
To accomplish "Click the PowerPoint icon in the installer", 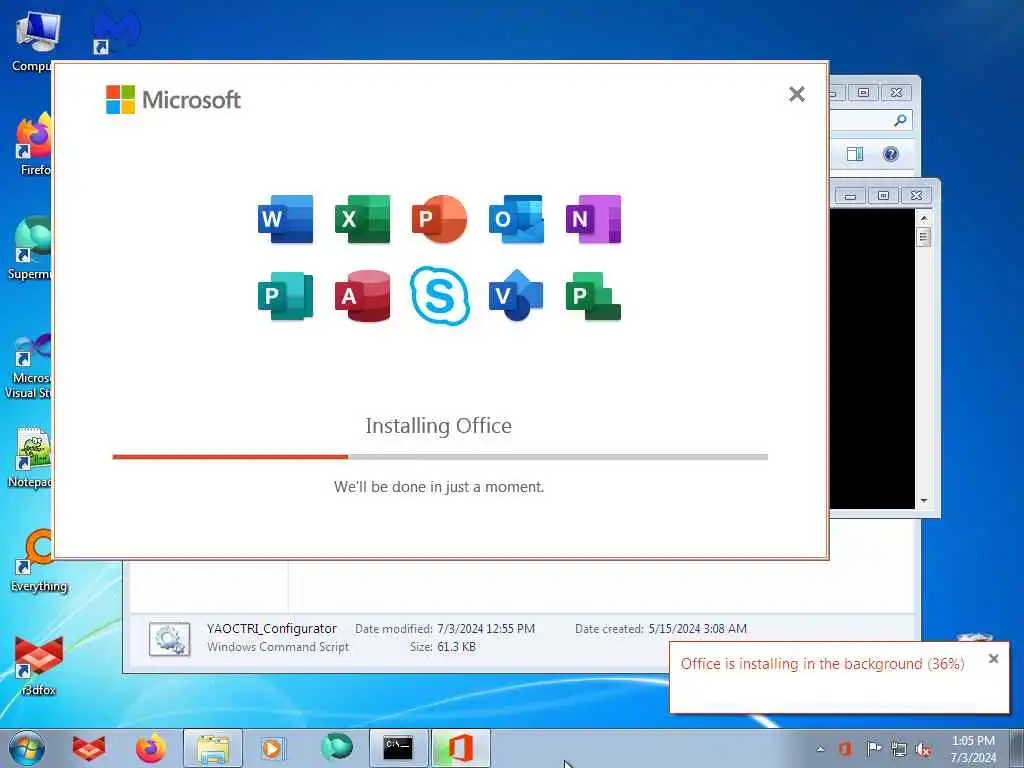I will [440, 219].
